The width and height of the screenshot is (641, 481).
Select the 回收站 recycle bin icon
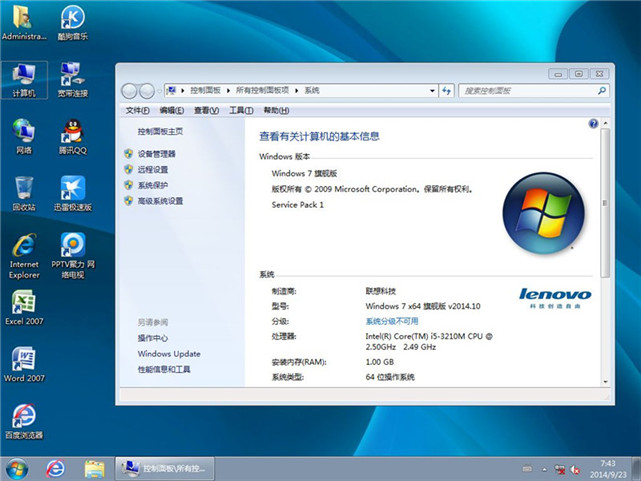(24, 192)
